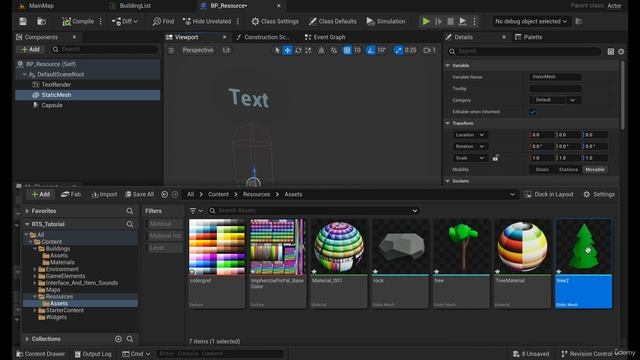The height and width of the screenshot is (360, 640).
Task: Activate the Scale gizmo tool
Action: pyautogui.click(x=309, y=50)
